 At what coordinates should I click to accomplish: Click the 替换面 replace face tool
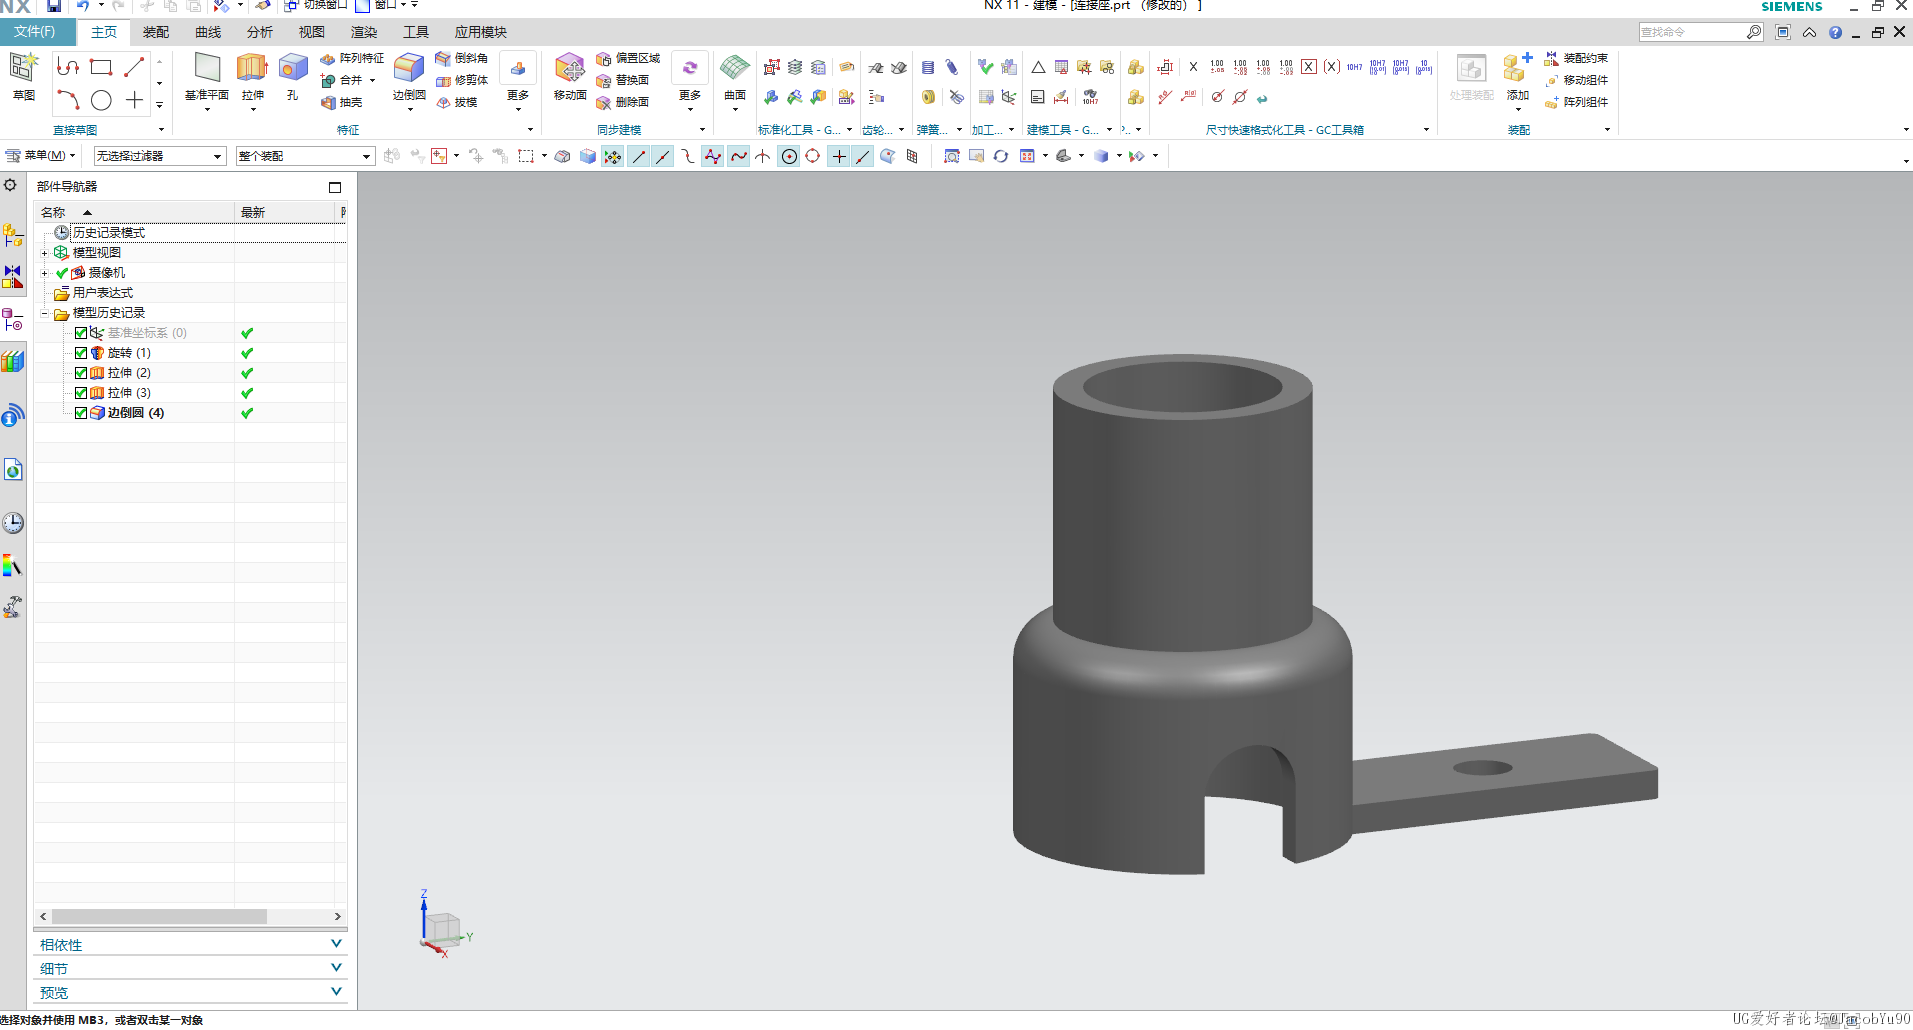pos(622,80)
